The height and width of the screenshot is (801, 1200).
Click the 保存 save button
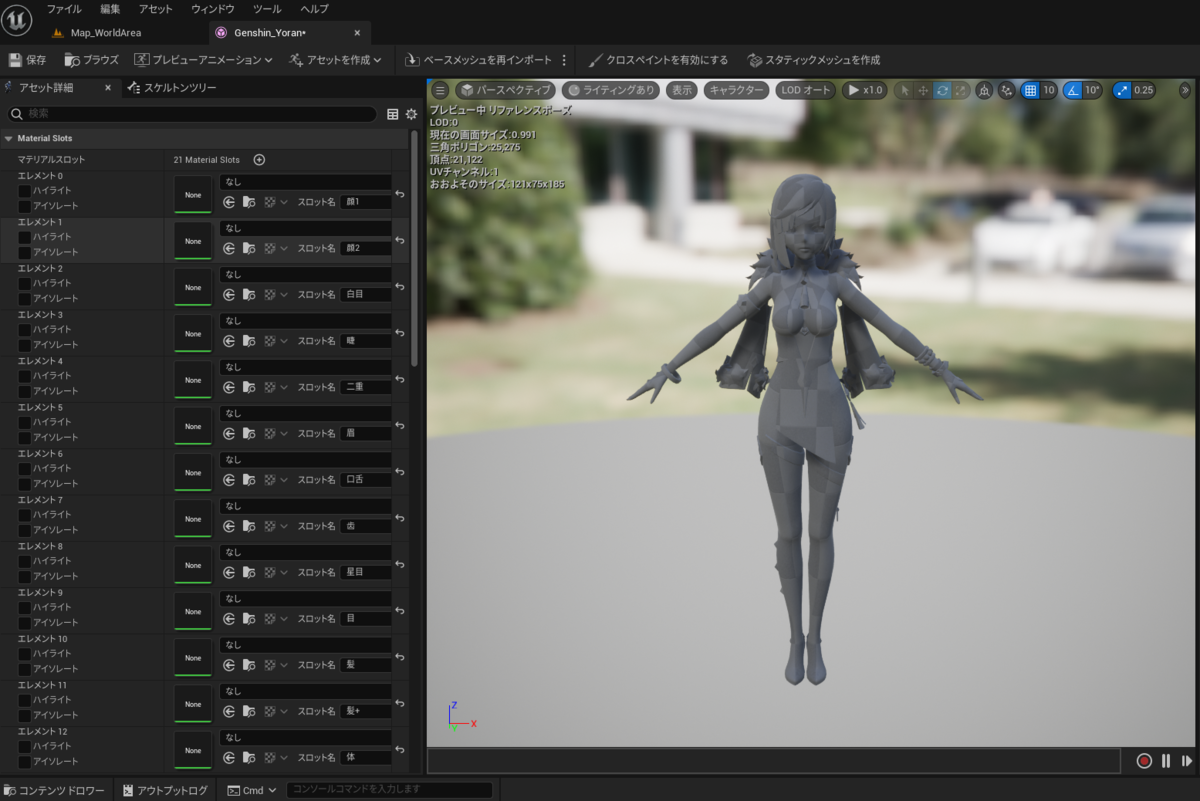point(28,60)
